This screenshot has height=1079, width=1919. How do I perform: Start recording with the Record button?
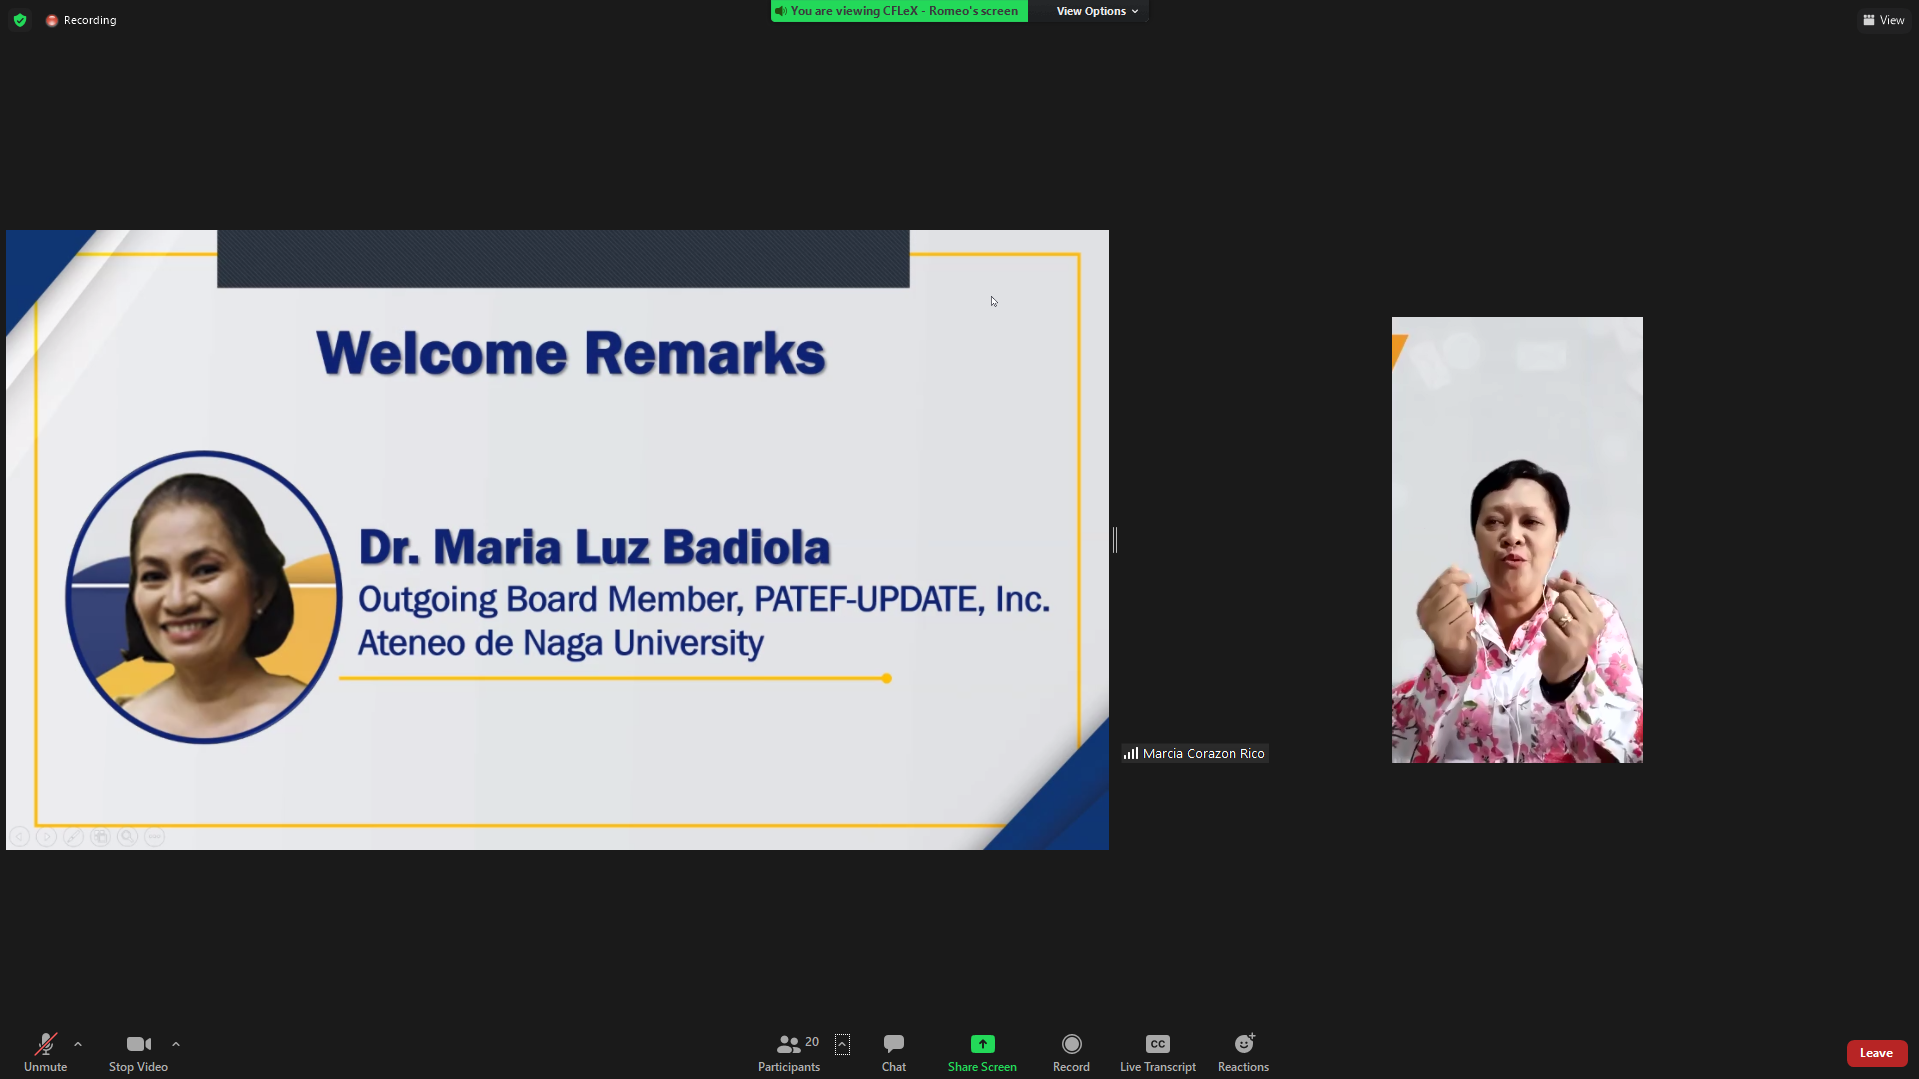[1070, 1052]
